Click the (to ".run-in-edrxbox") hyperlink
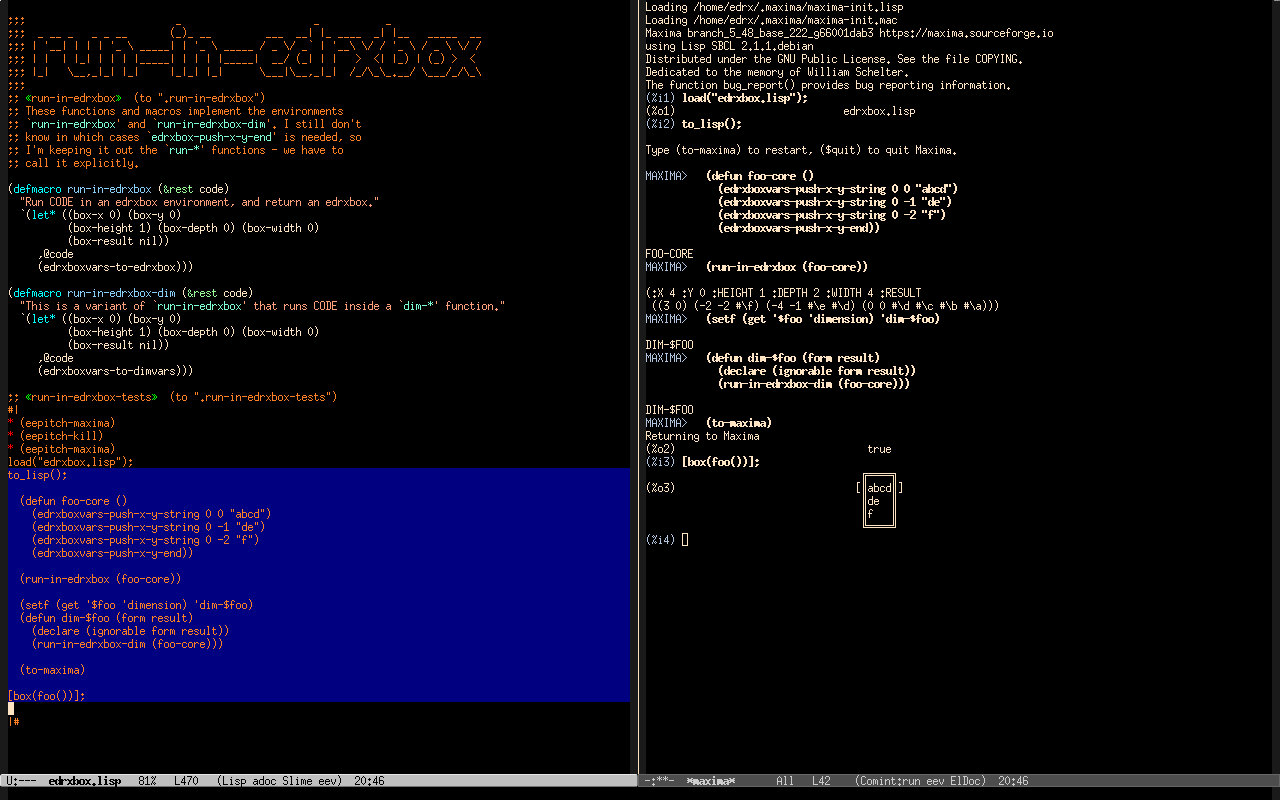The width and height of the screenshot is (1280, 800). pos(200,98)
